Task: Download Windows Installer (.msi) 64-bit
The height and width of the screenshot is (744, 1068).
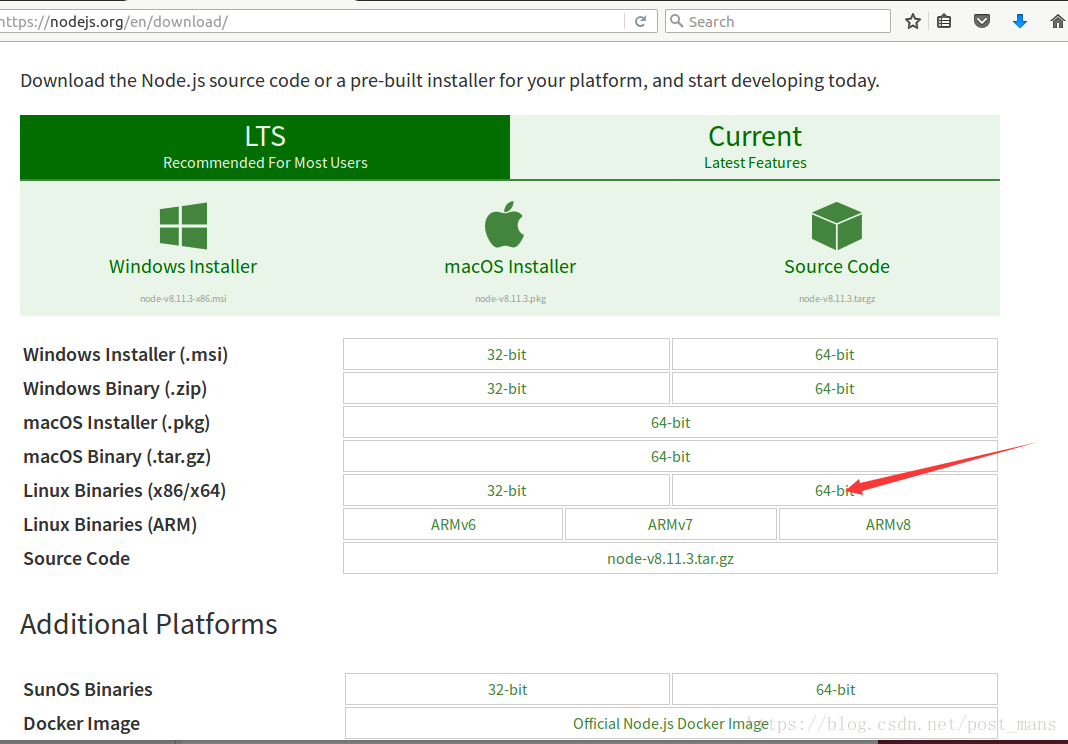Action: point(834,354)
